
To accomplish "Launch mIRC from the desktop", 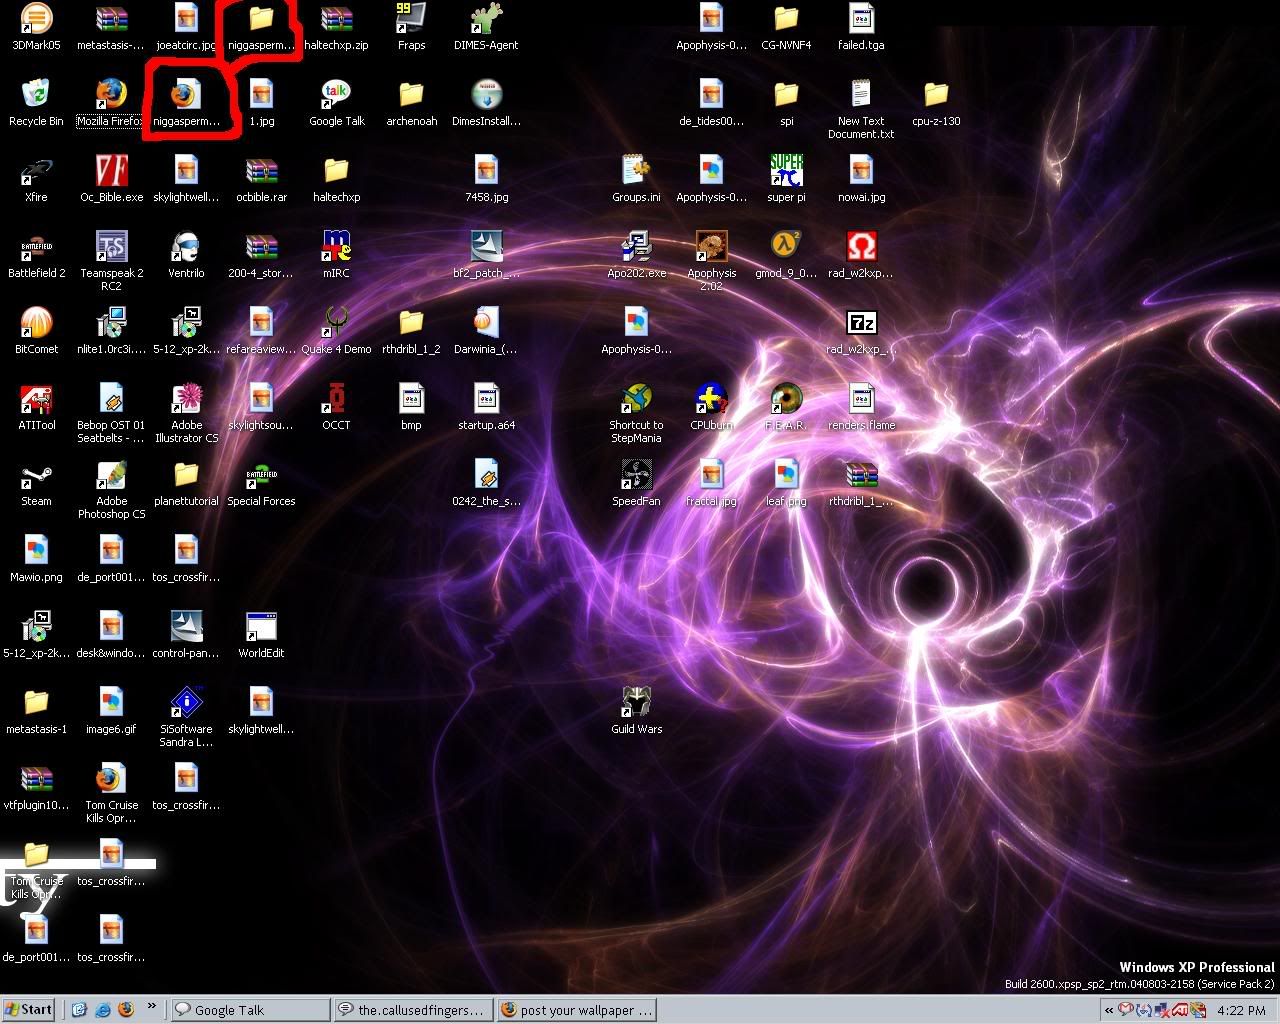I will pos(336,249).
